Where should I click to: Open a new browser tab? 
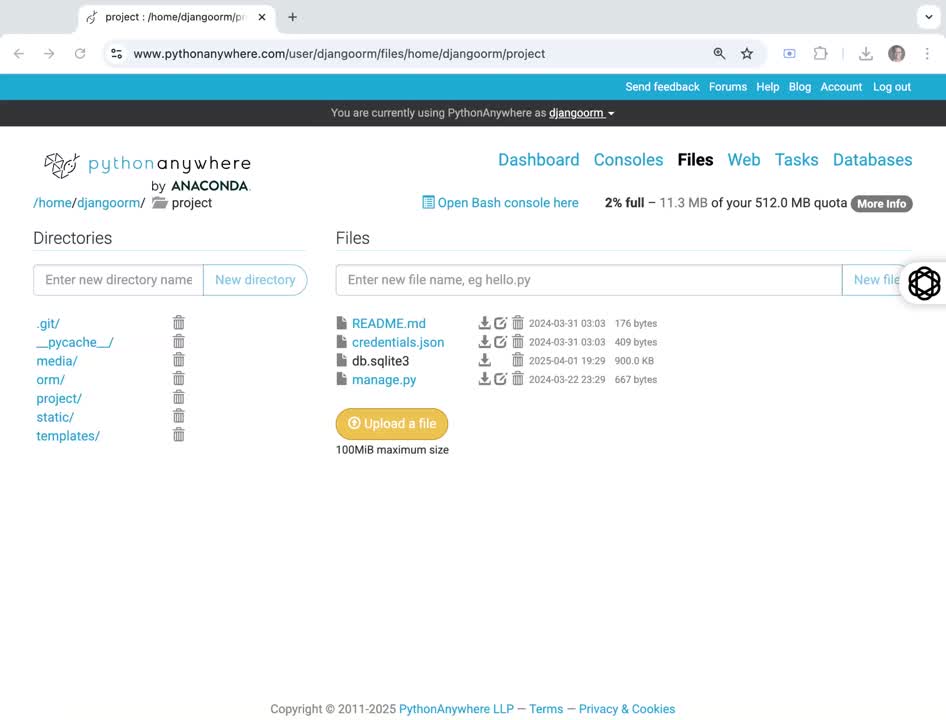[293, 17]
